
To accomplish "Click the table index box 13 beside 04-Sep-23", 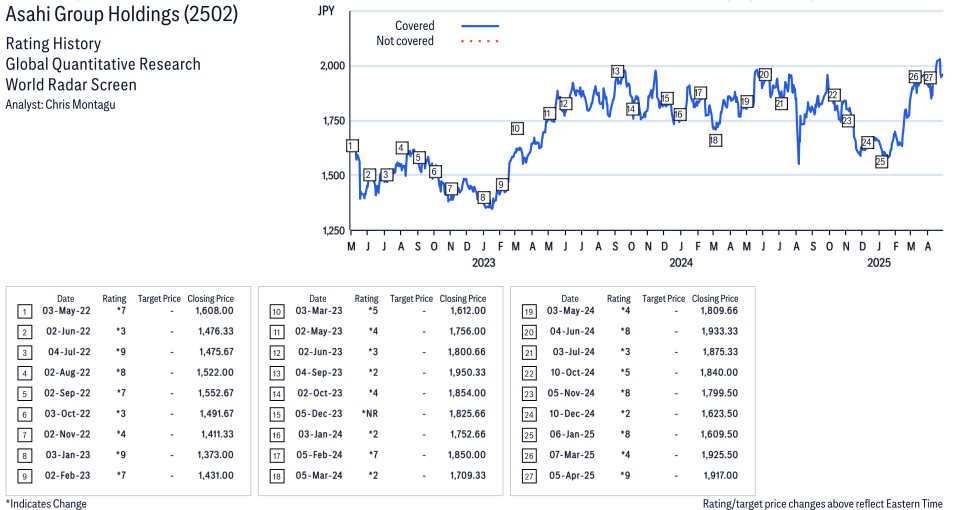I will click(x=277, y=374).
